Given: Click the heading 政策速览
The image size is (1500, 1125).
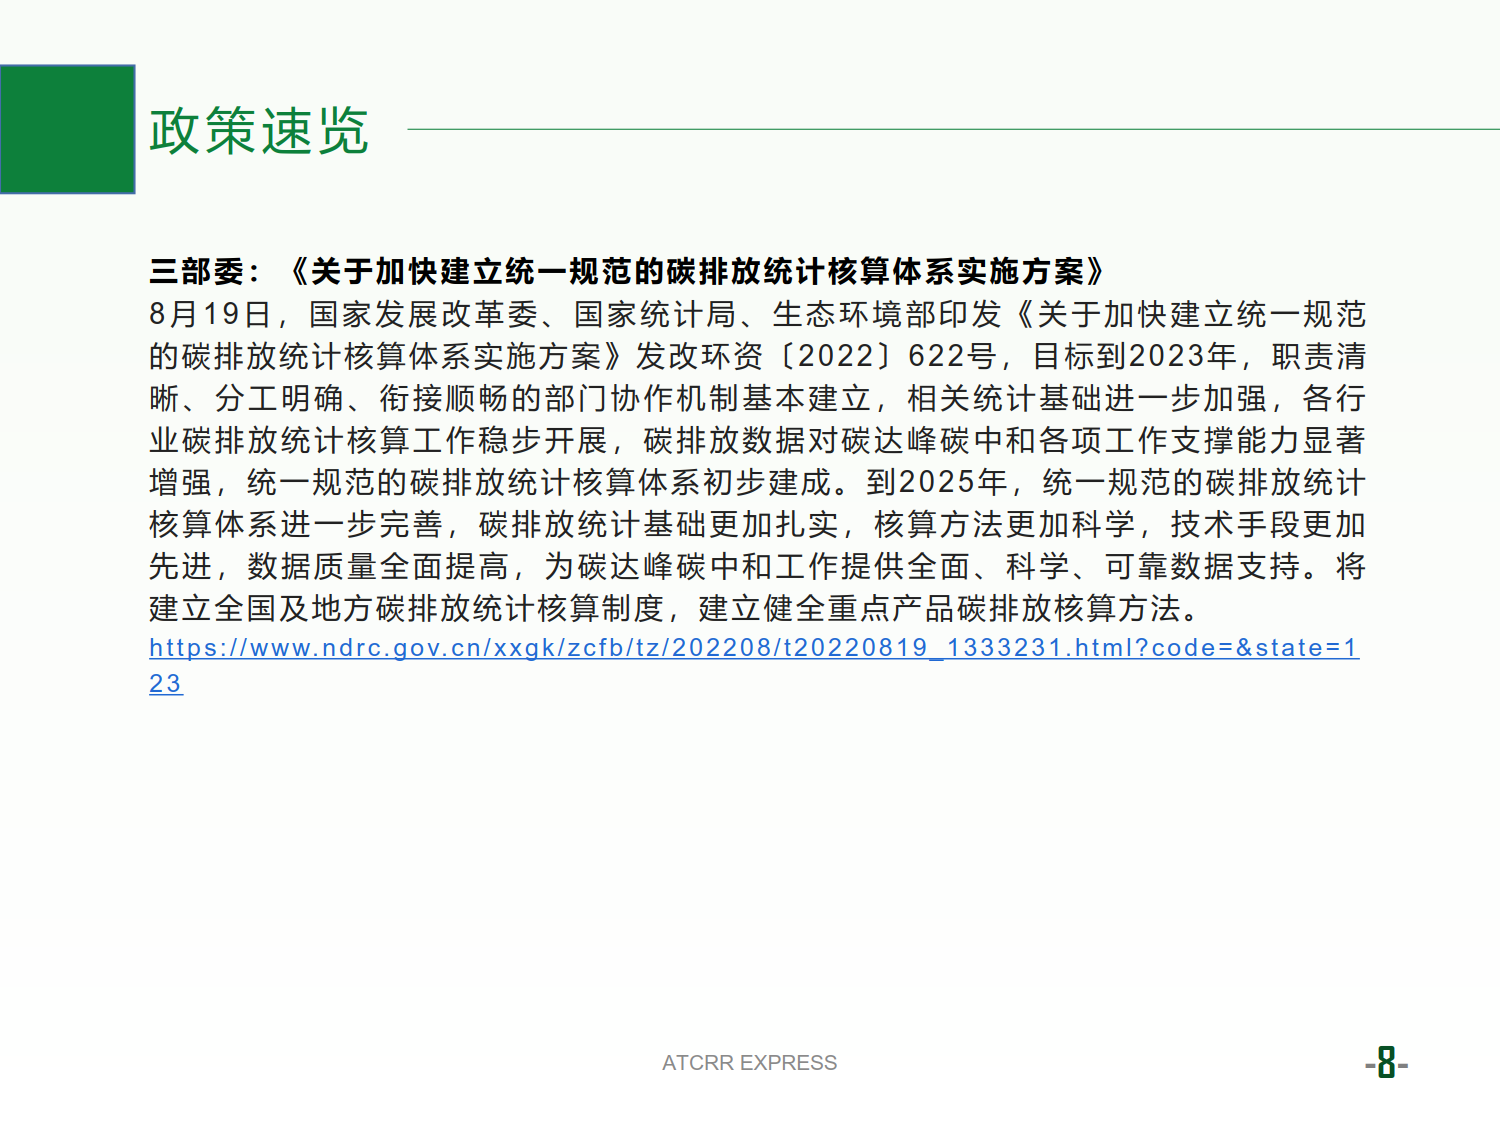Looking at the screenshot, I should pos(260,131).
